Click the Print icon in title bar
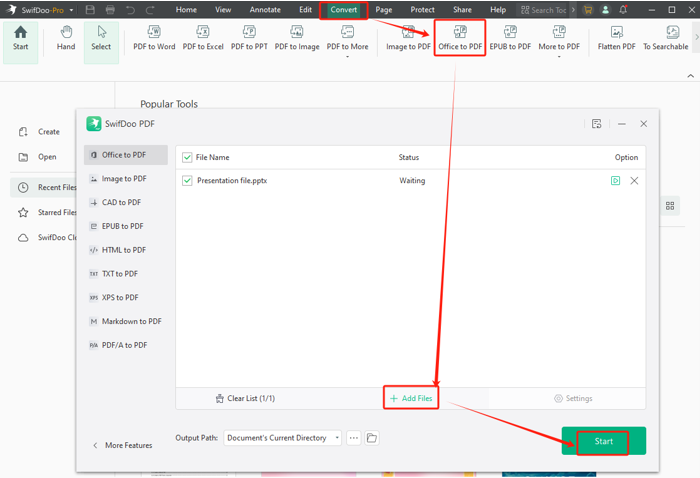The width and height of the screenshot is (700, 478). tap(110, 9)
